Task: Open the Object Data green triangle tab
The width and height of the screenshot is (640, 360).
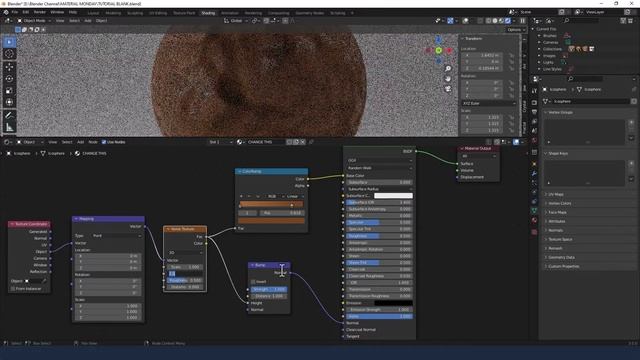Action: [534, 211]
